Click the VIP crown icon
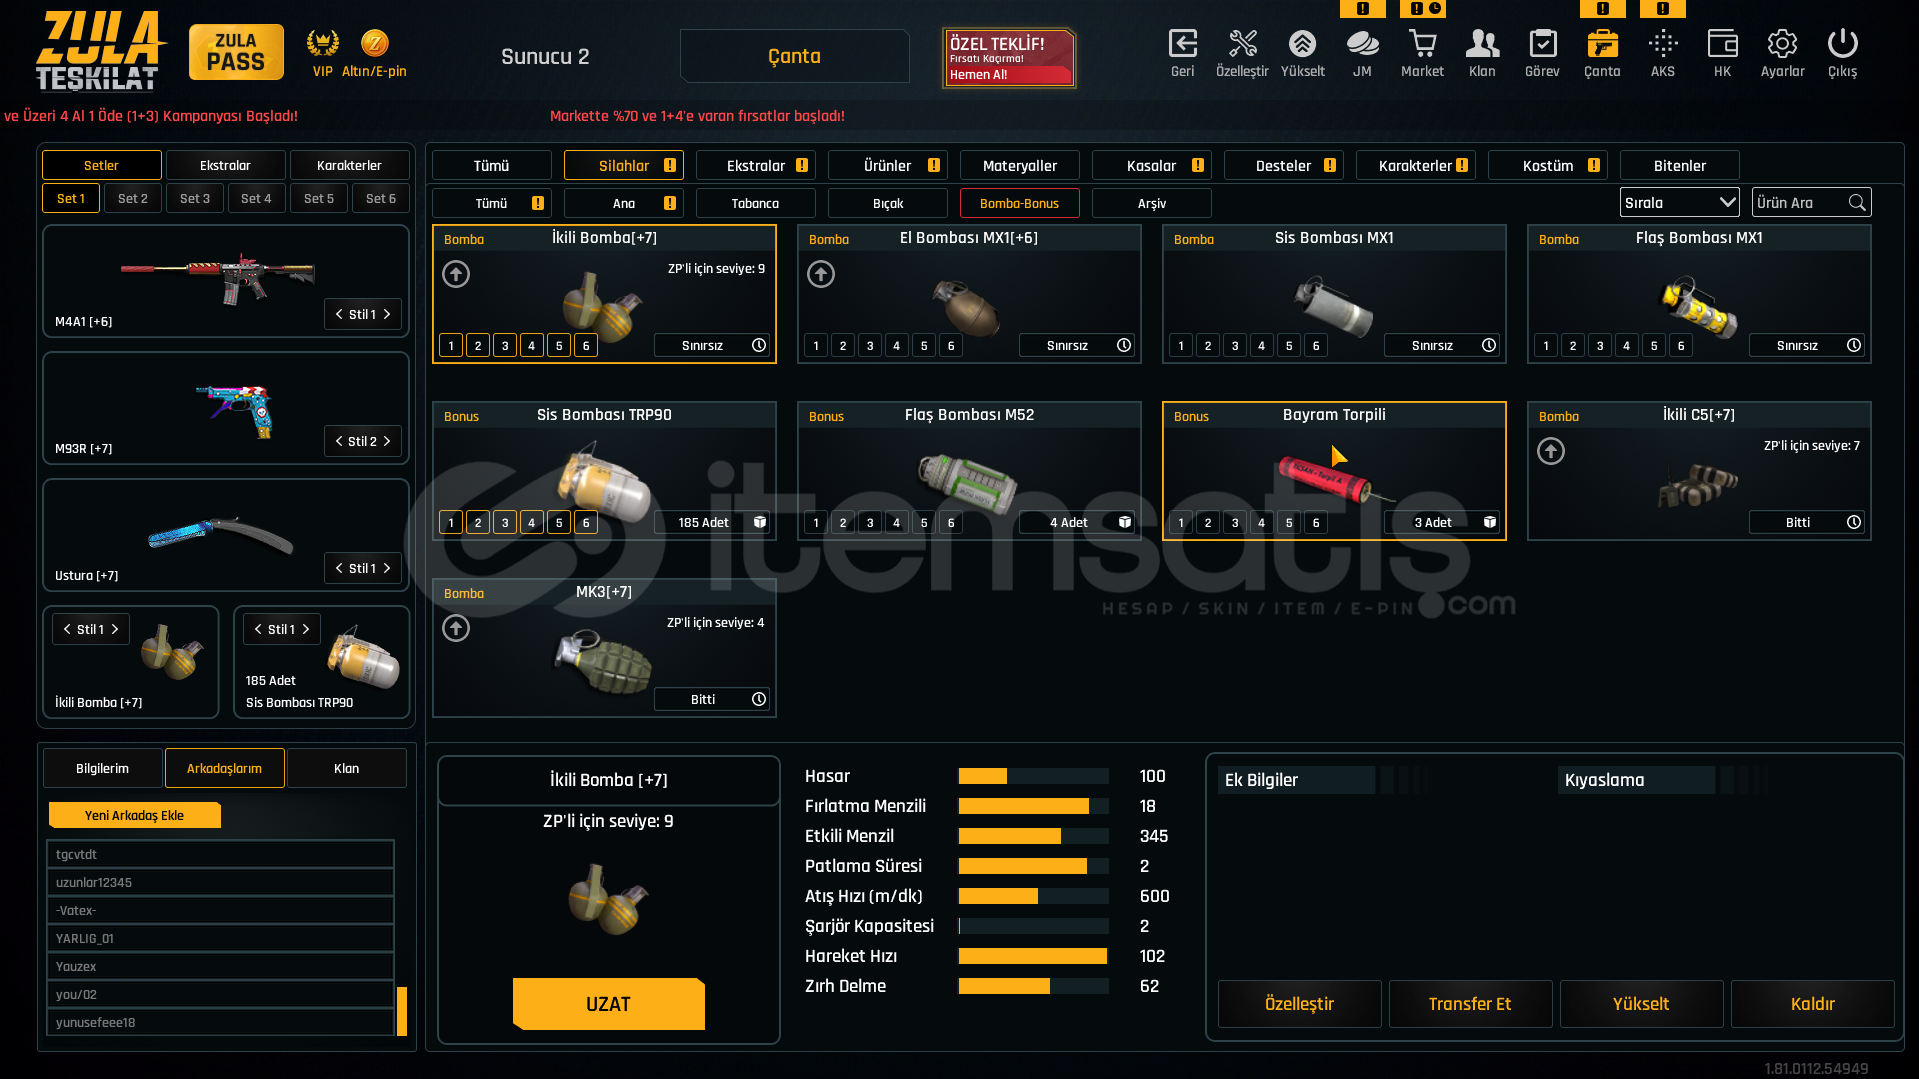 point(322,43)
